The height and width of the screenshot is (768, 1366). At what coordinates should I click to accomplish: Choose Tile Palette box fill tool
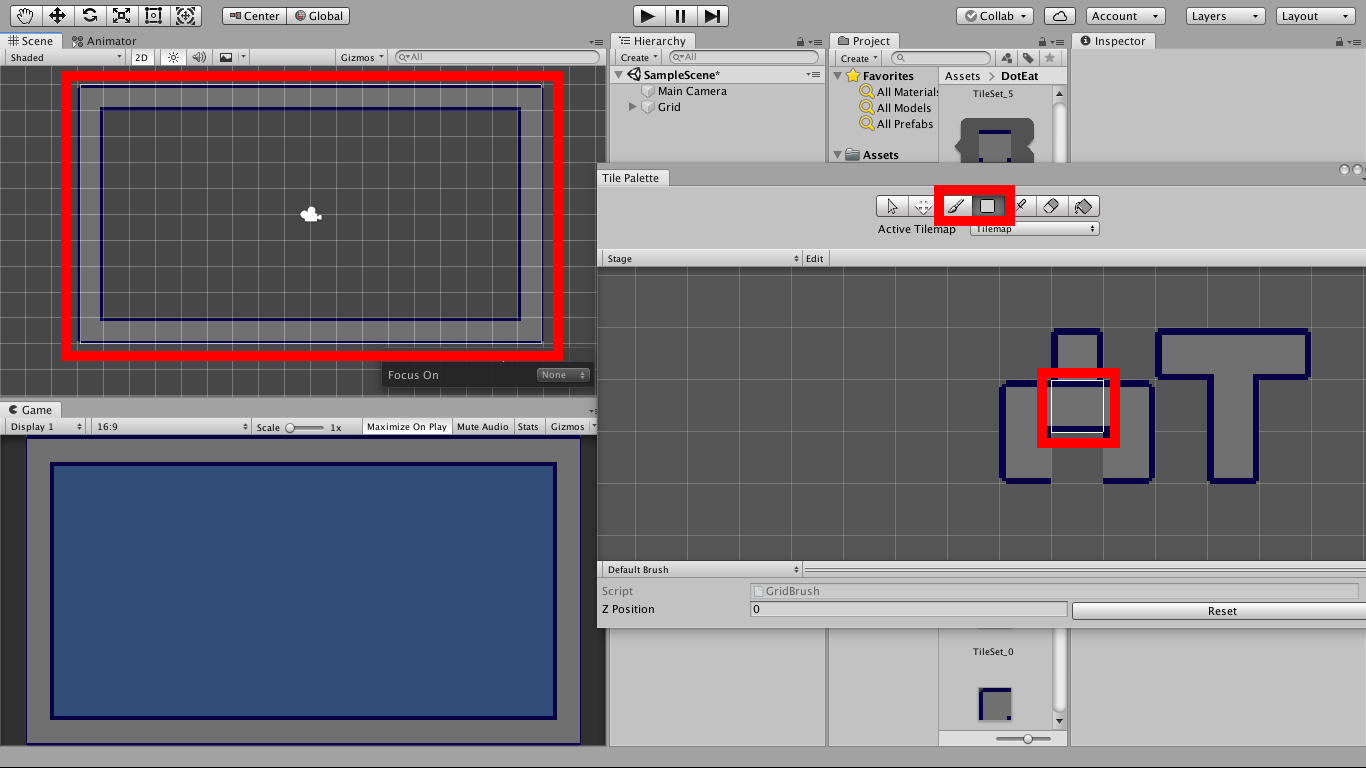tap(987, 206)
